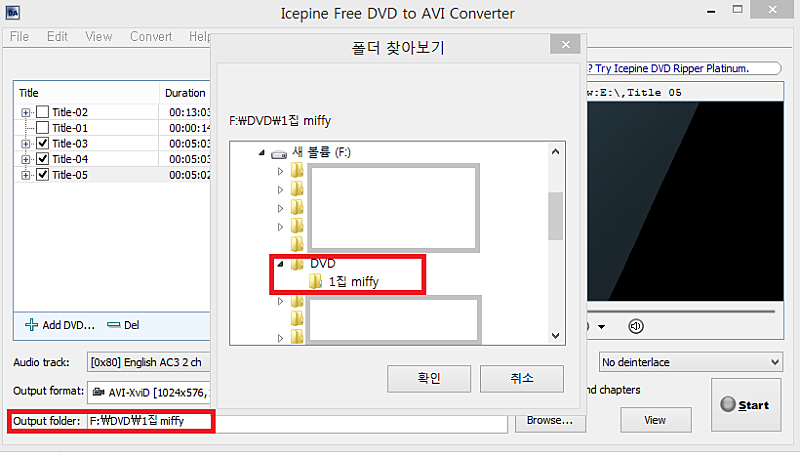
Task: Expand the Title-04 tree node
Action: click(25, 159)
